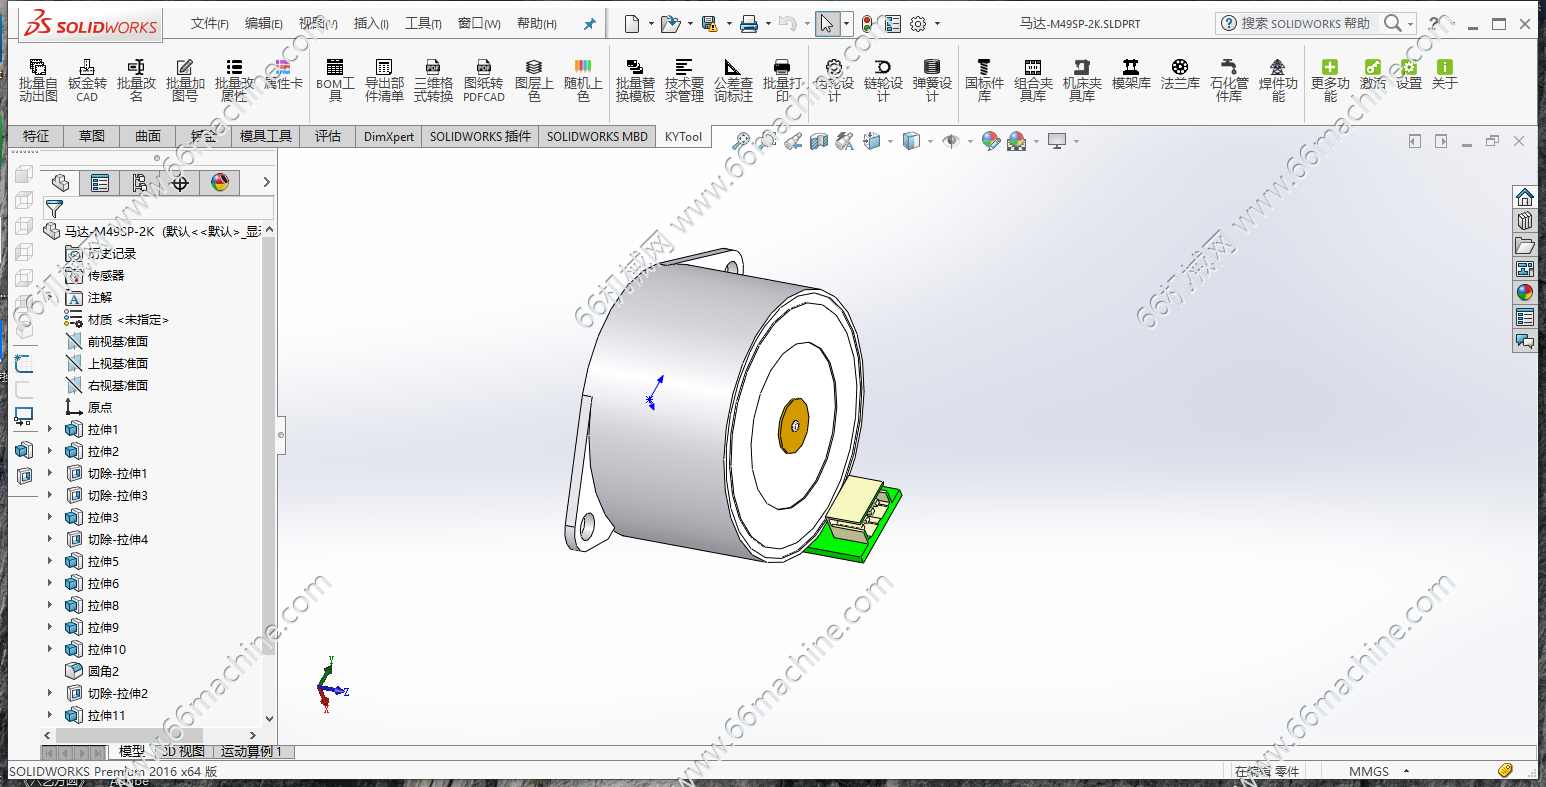This screenshot has width=1546, height=787.
Task: Click 导出部件清单 export parts list
Action: [384, 80]
